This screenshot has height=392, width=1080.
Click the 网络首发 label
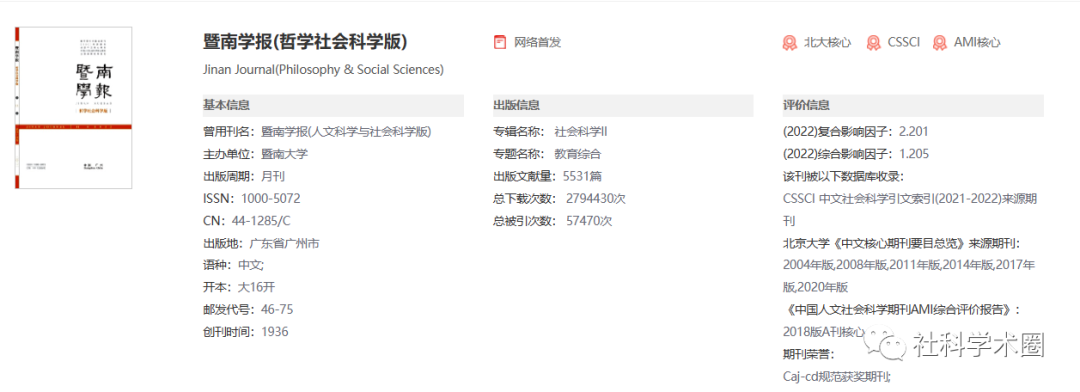(x=538, y=42)
